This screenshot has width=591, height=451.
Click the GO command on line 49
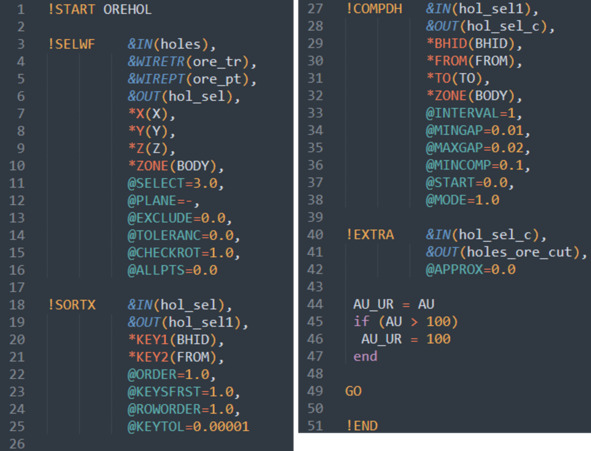click(353, 391)
